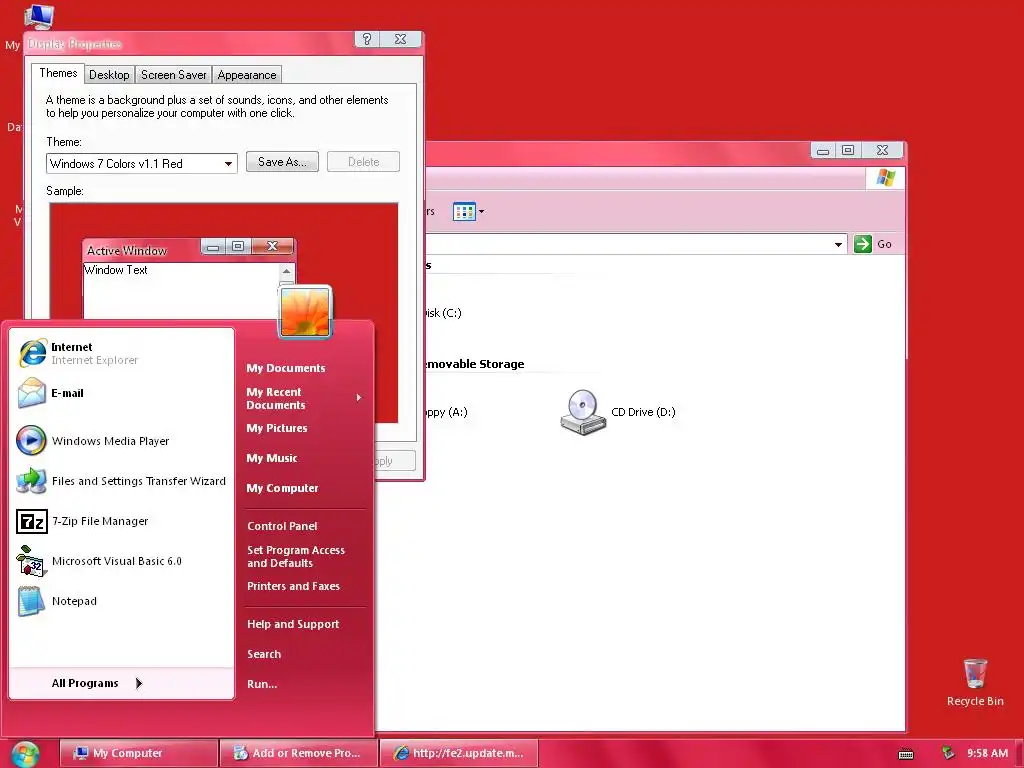Screen dimensions: 1024x768
Task: Click the Go label in My Computer
Action: [884, 244]
